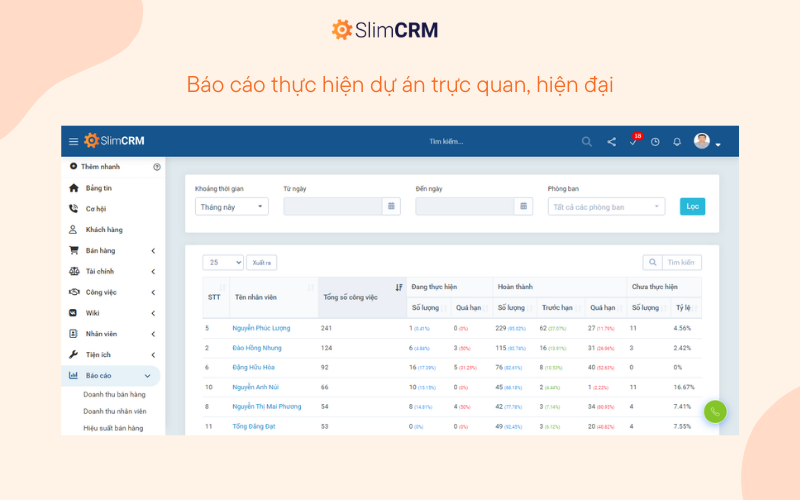Open the Khoảng thời gian Tháng này dropdown
Image resolution: width=800 pixels, height=500 pixels.
(232, 207)
